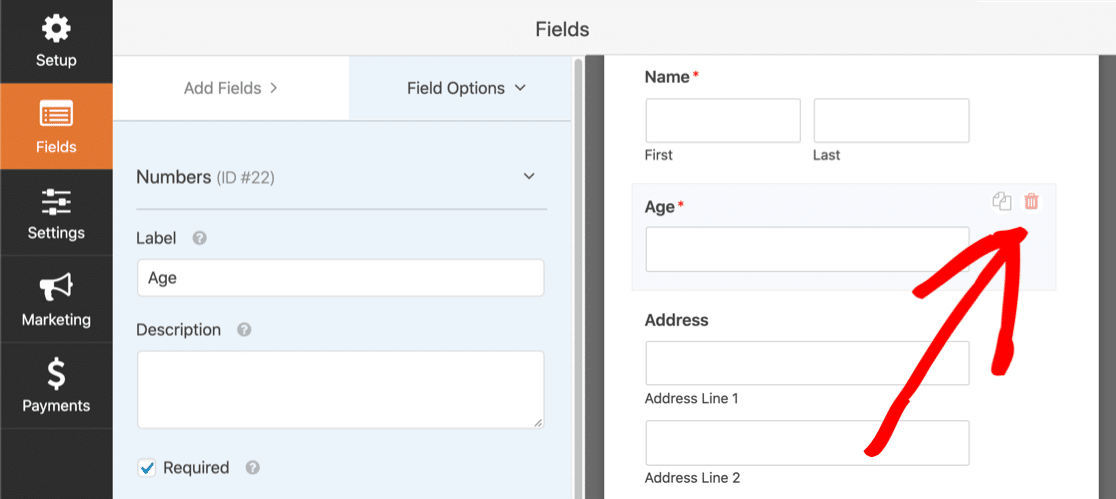The width and height of the screenshot is (1116, 499).
Task: Open the Marketing megaphone section
Action: coord(56,300)
